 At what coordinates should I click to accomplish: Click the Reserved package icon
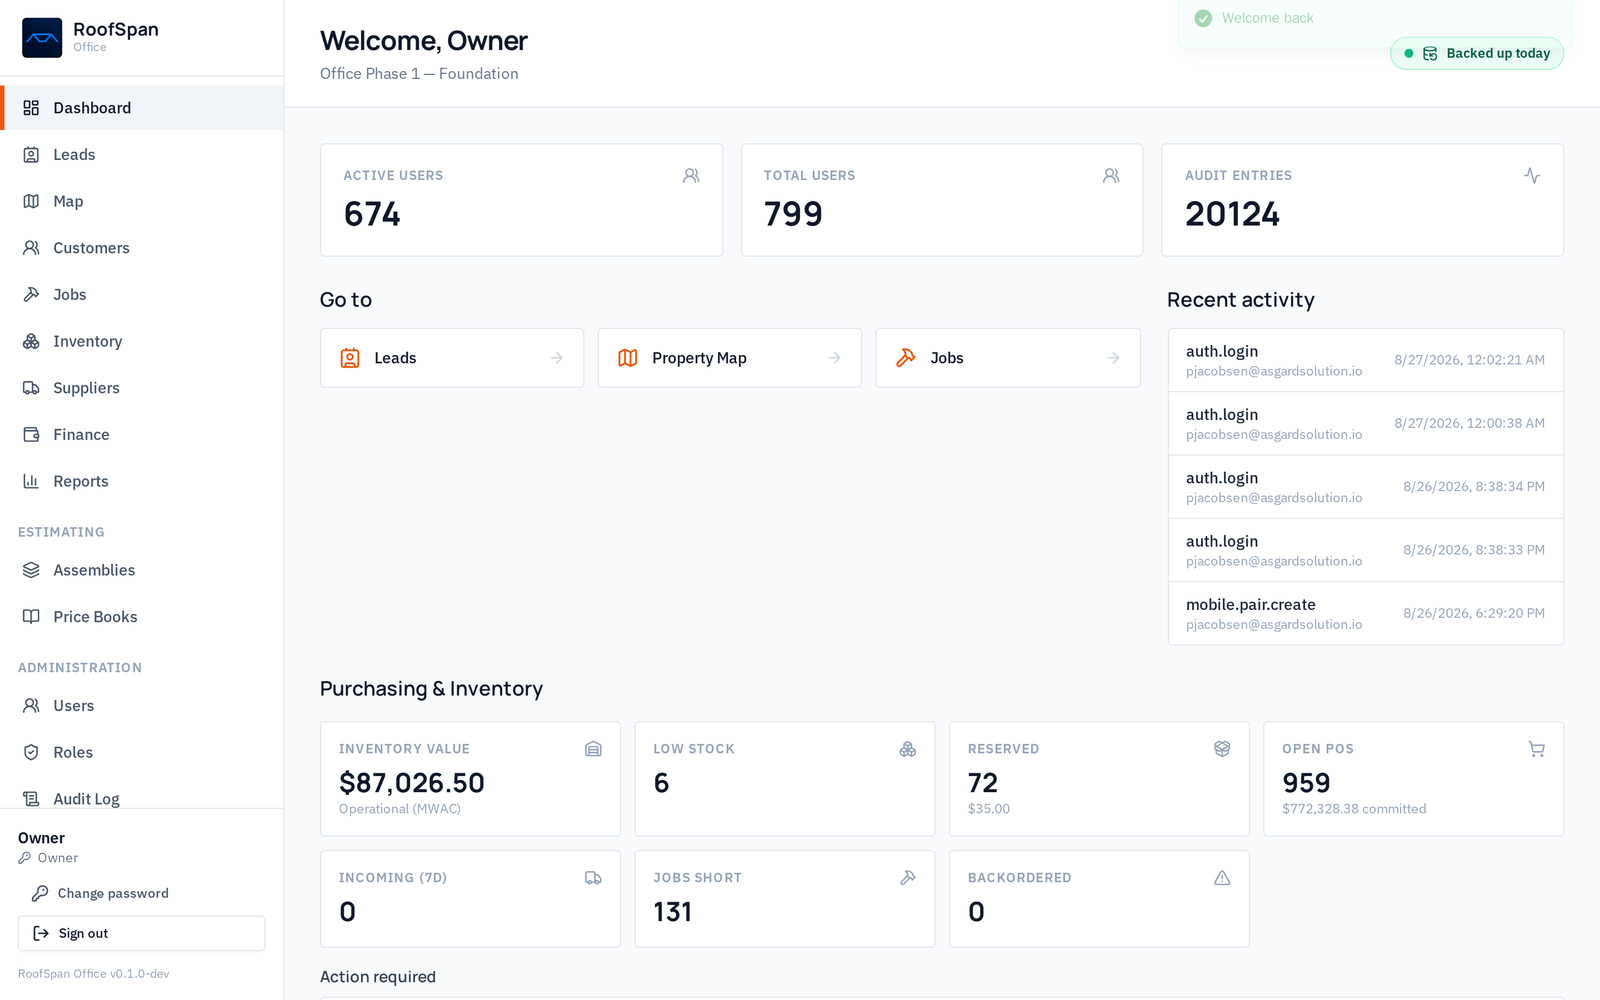[x=1222, y=749]
